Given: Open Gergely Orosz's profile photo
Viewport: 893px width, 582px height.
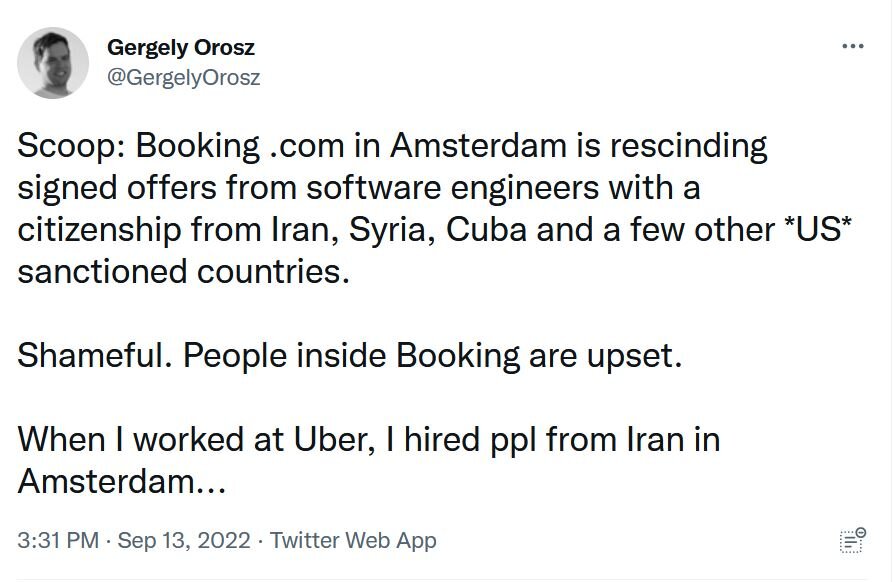Looking at the screenshot, I should click(53, 63).
